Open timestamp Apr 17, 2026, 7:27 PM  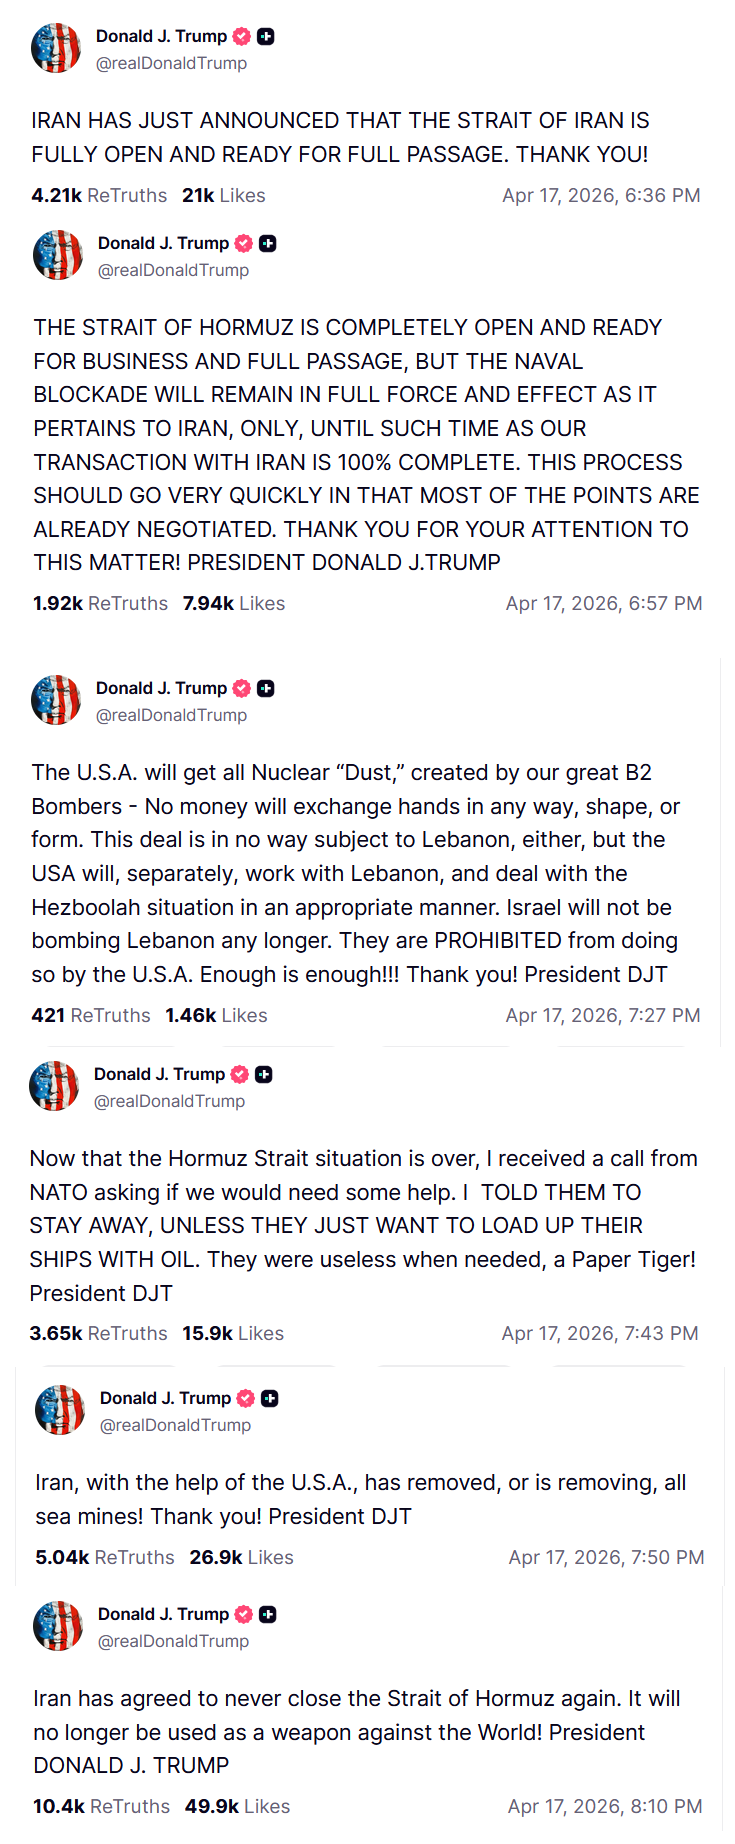click(603, 1015)
